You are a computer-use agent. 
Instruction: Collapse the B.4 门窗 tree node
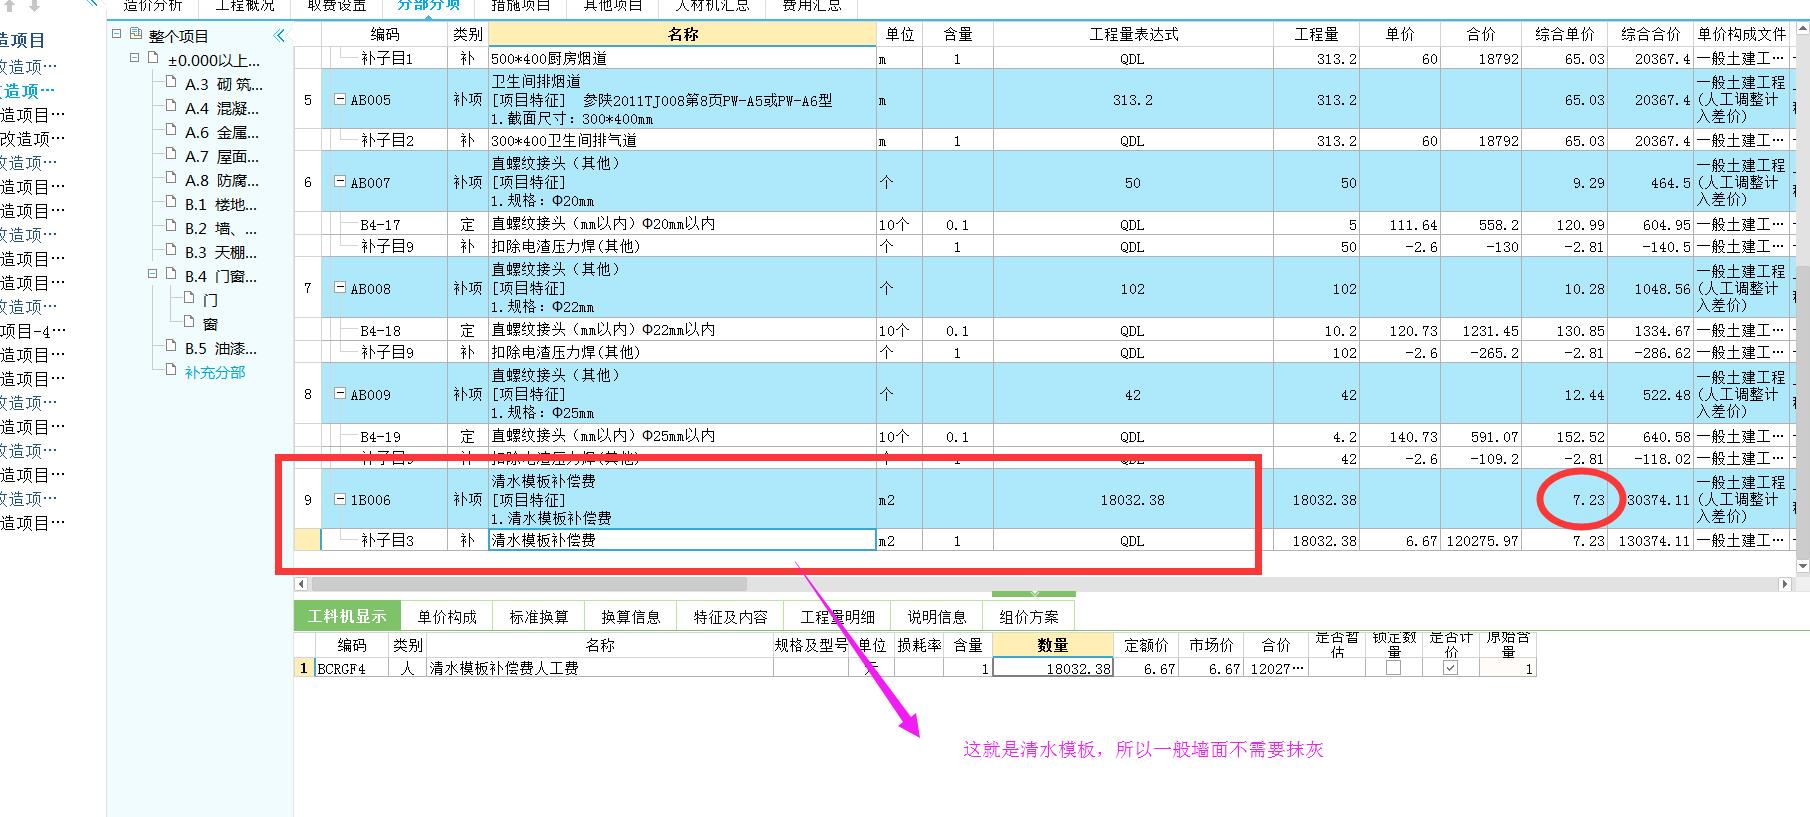point(153,274)
